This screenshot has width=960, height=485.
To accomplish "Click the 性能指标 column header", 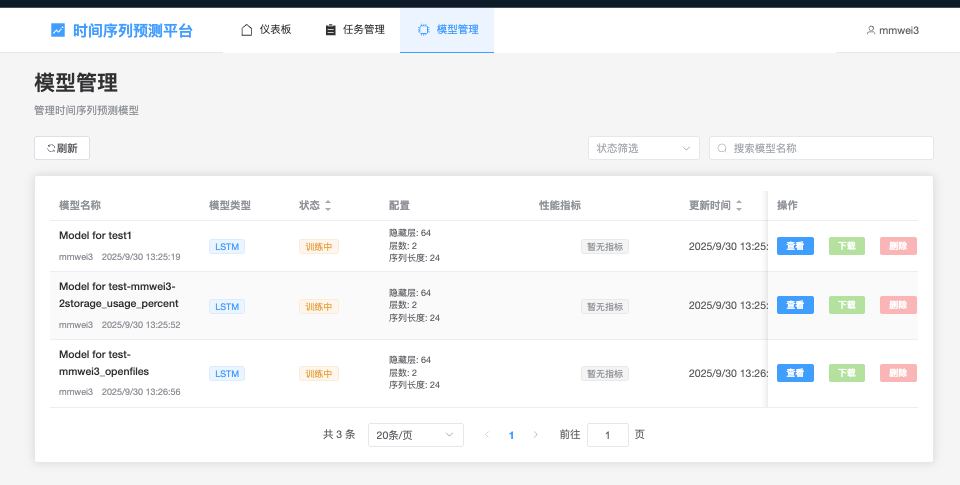I will [560, 206].
